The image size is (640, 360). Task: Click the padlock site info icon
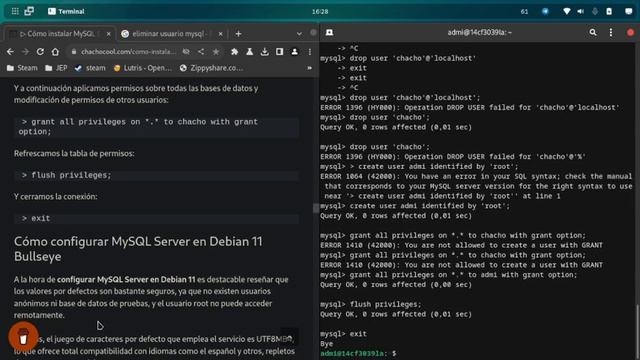tap(74, 52)
